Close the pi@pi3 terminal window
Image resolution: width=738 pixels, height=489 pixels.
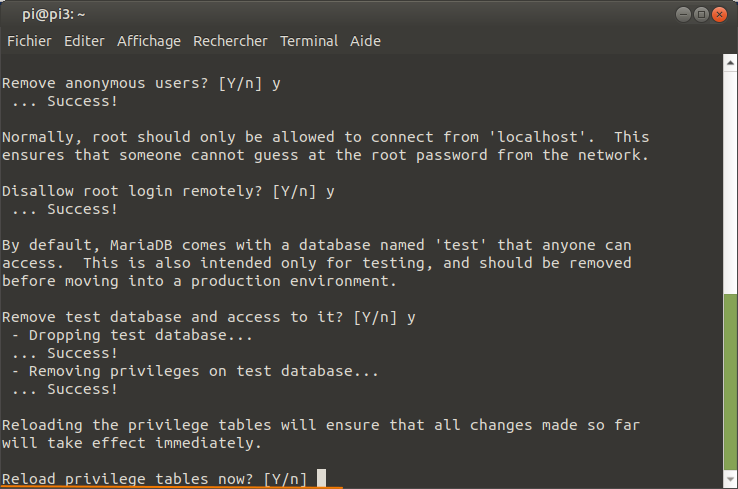click(x=719, y=15)
